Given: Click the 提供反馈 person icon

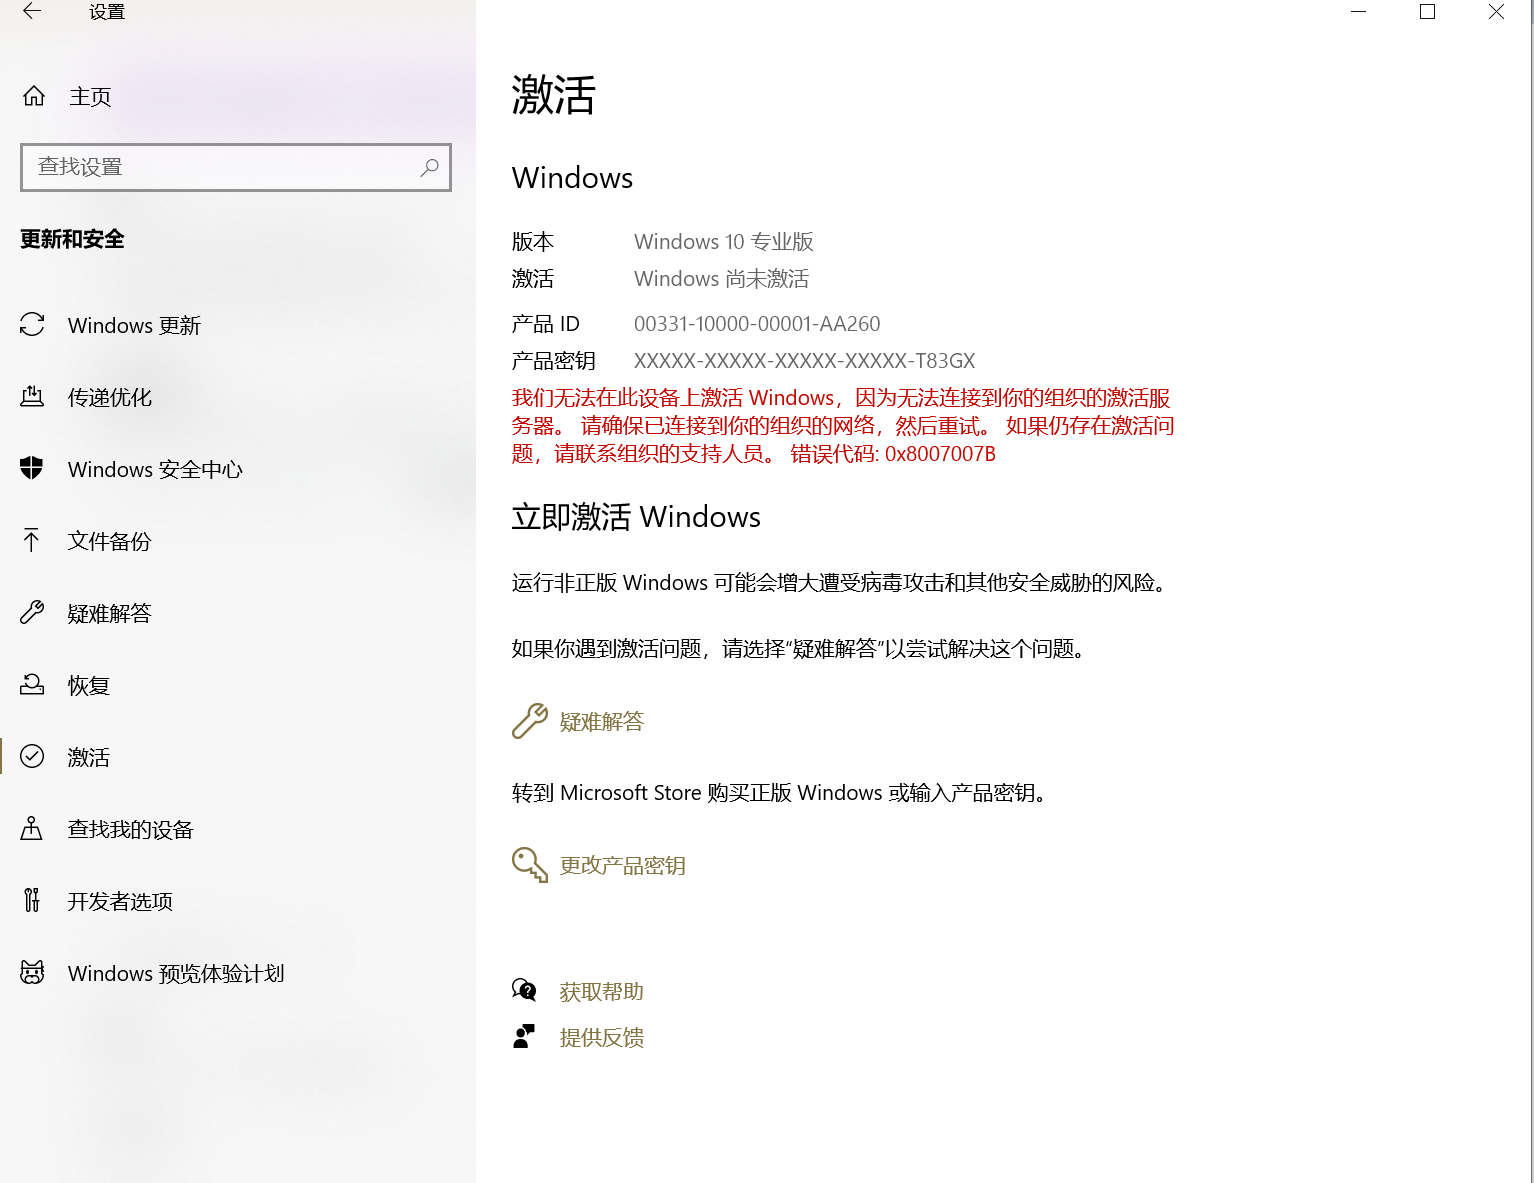Looking at the screenshot, I should pyautogui.click(x=524, y=1036).
